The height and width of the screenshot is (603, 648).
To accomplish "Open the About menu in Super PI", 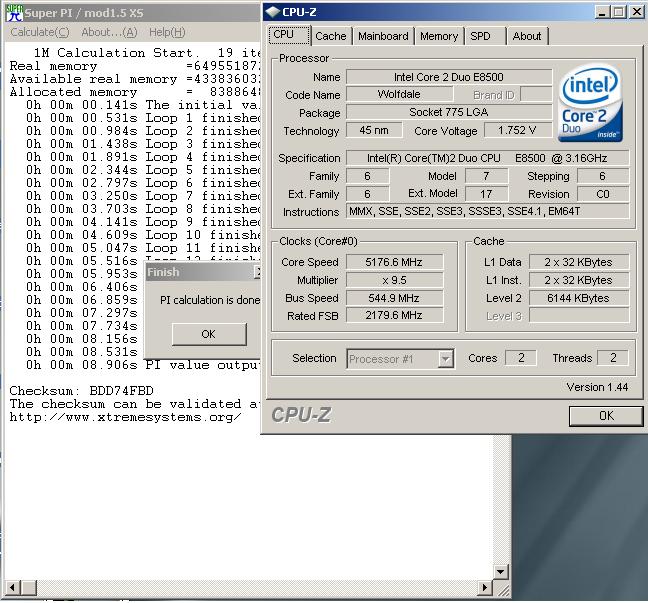I will 109,33.
